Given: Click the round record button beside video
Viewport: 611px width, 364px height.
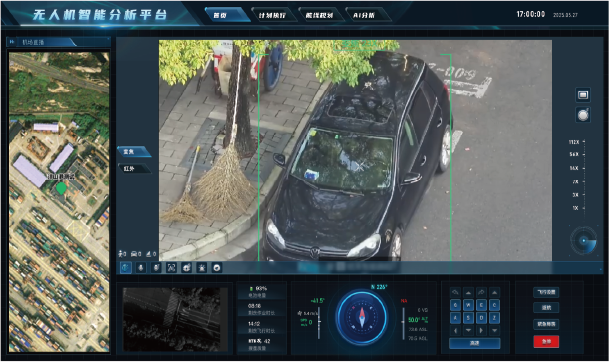Looking at the screenshot, I should (583, 115).
